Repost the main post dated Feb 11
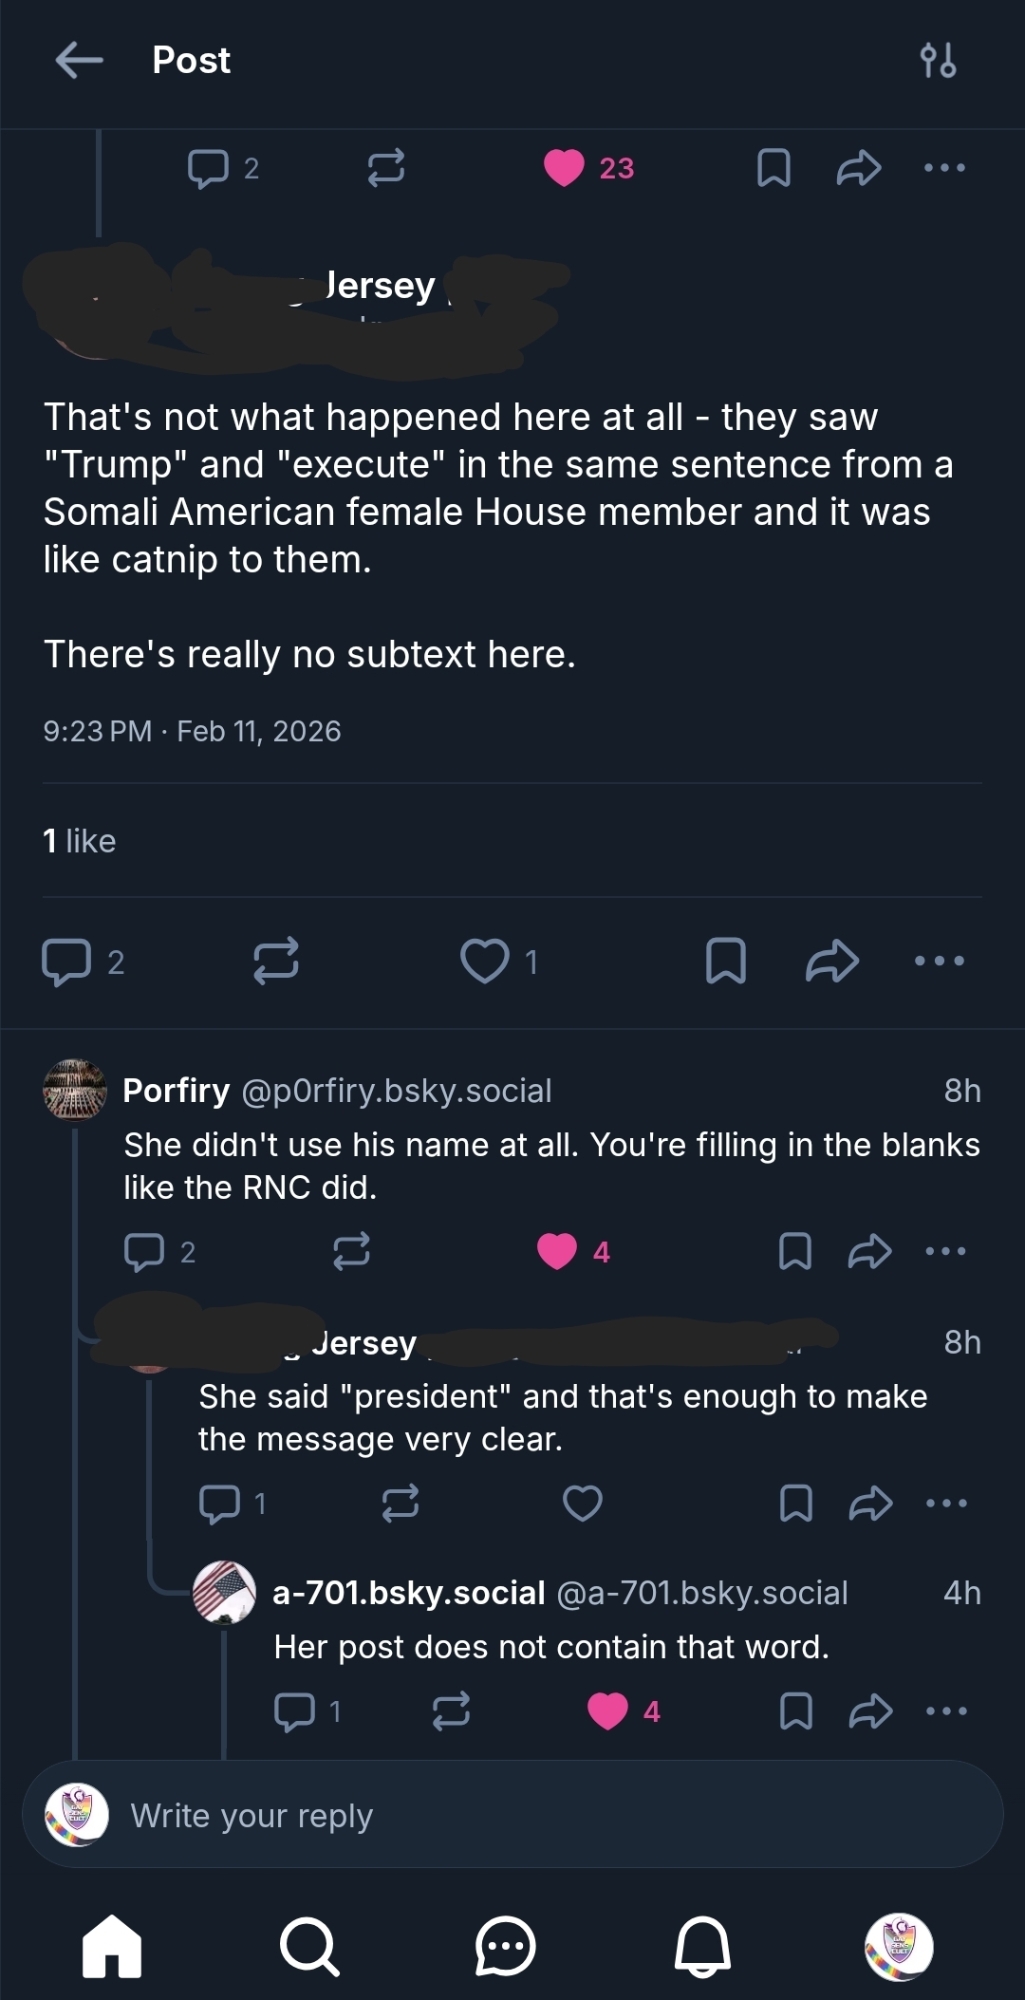Viewport: 1025px width, 2000px height. 276,961
